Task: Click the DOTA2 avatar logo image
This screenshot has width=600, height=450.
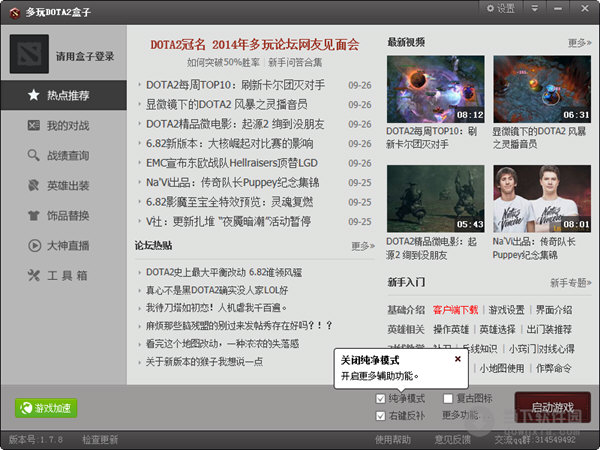Action: click(x=29, y=54)
